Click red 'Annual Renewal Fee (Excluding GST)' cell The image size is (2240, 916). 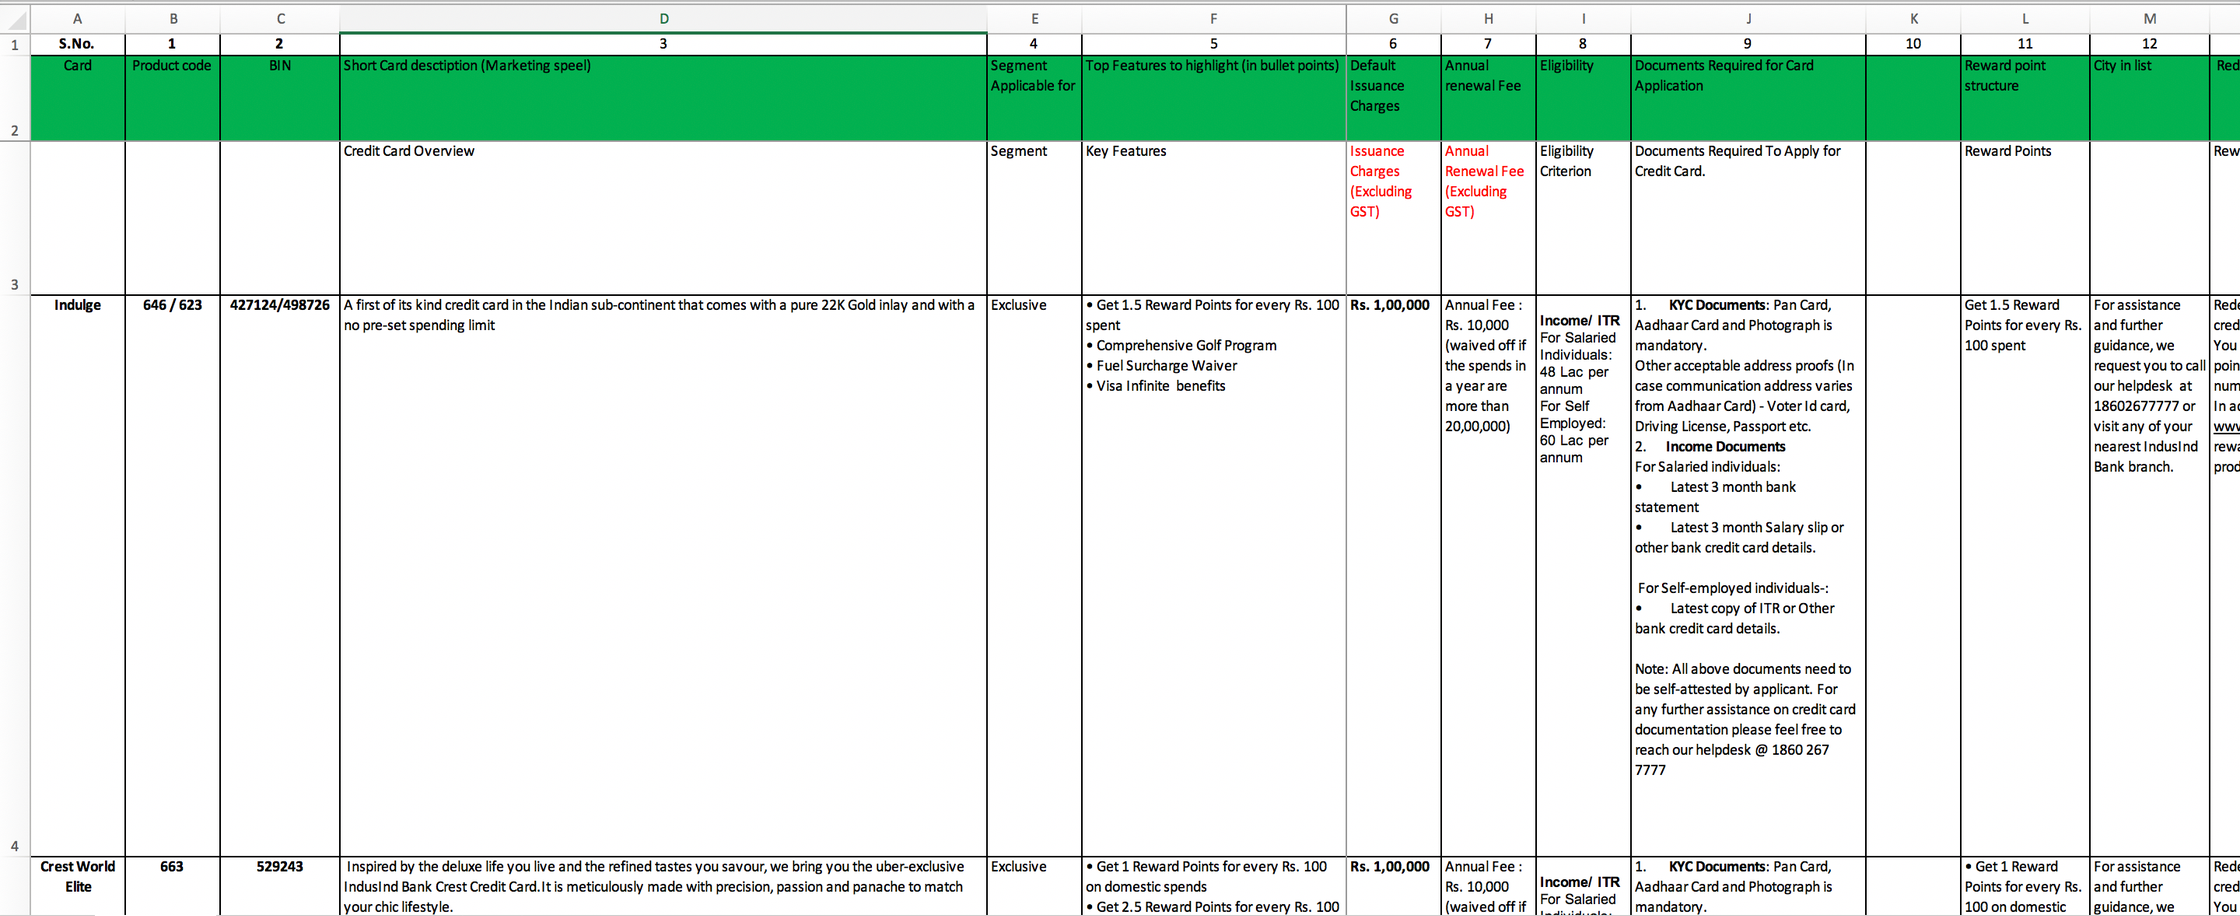(x=1488, y=218)
